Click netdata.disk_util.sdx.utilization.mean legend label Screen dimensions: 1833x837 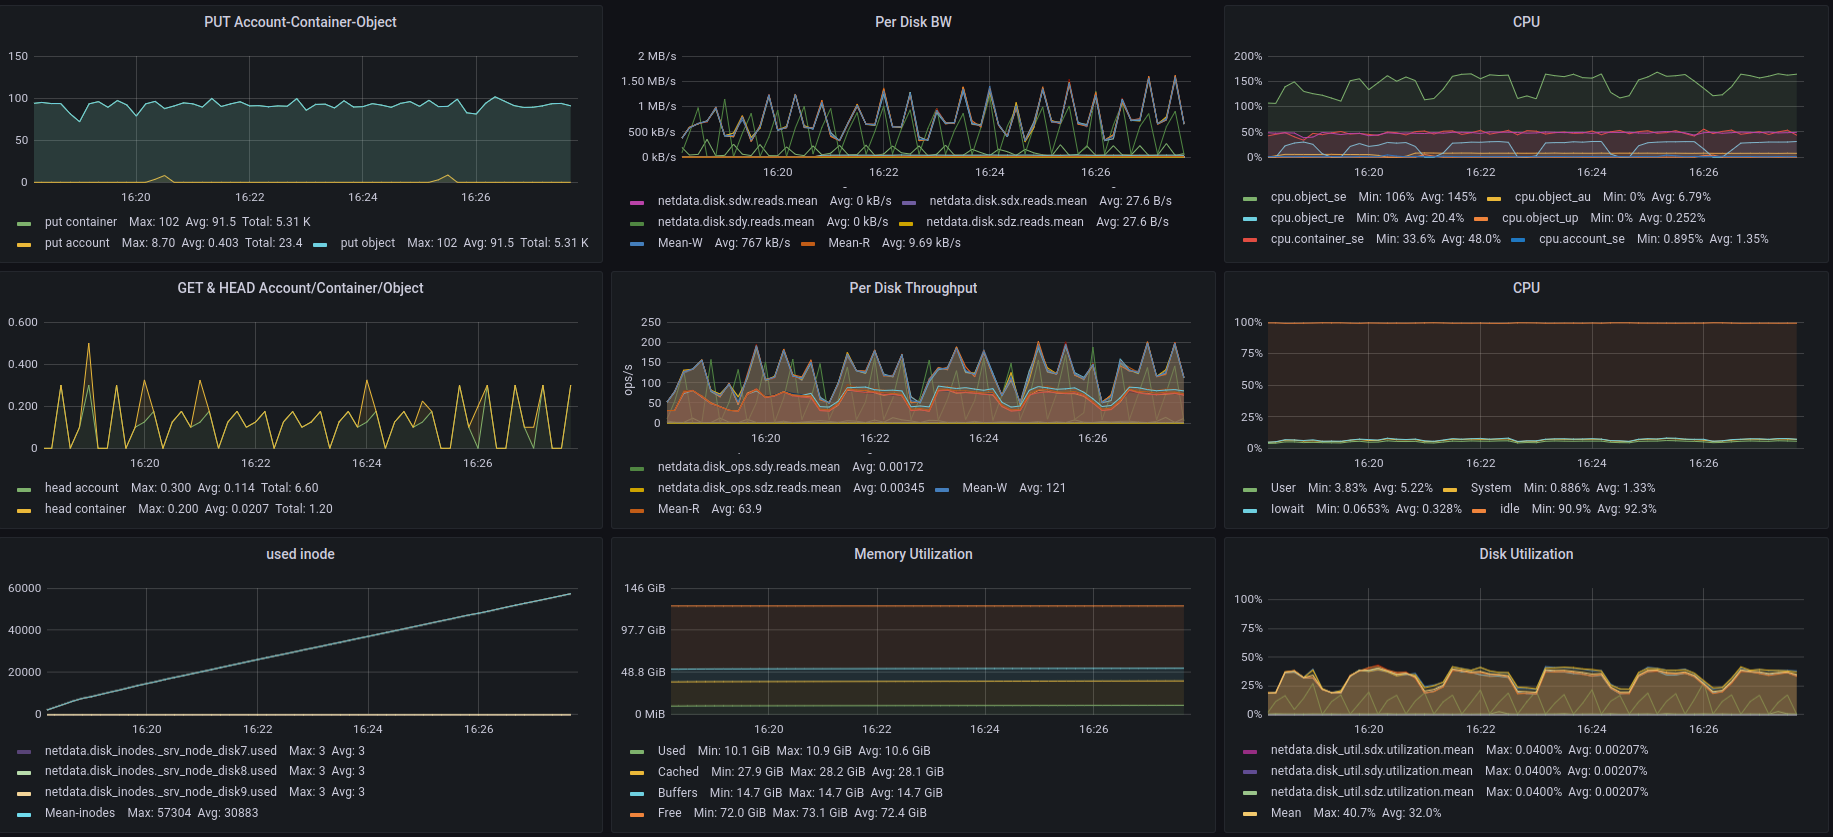[1371, 750]
